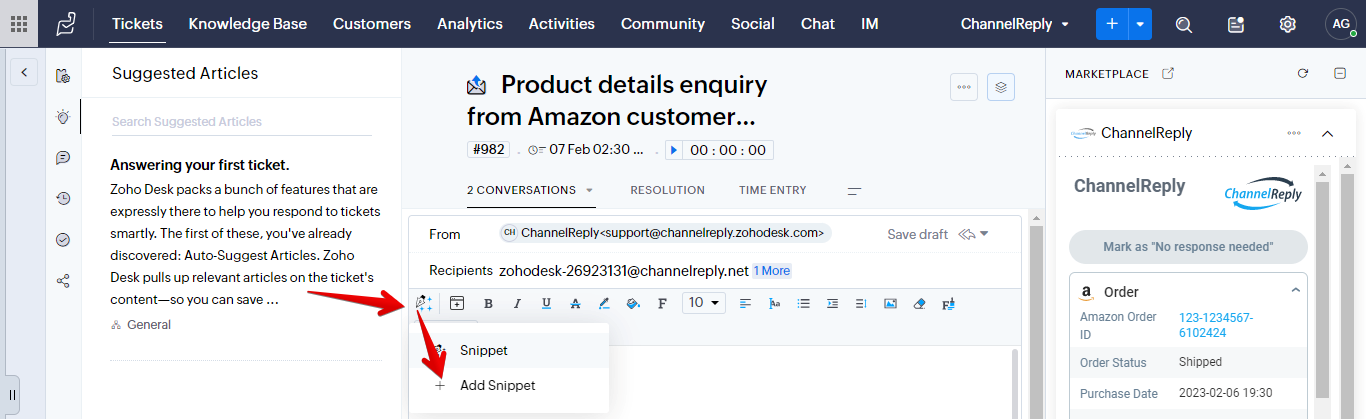Start the ticket timer play button

click(x=674, y=150)
